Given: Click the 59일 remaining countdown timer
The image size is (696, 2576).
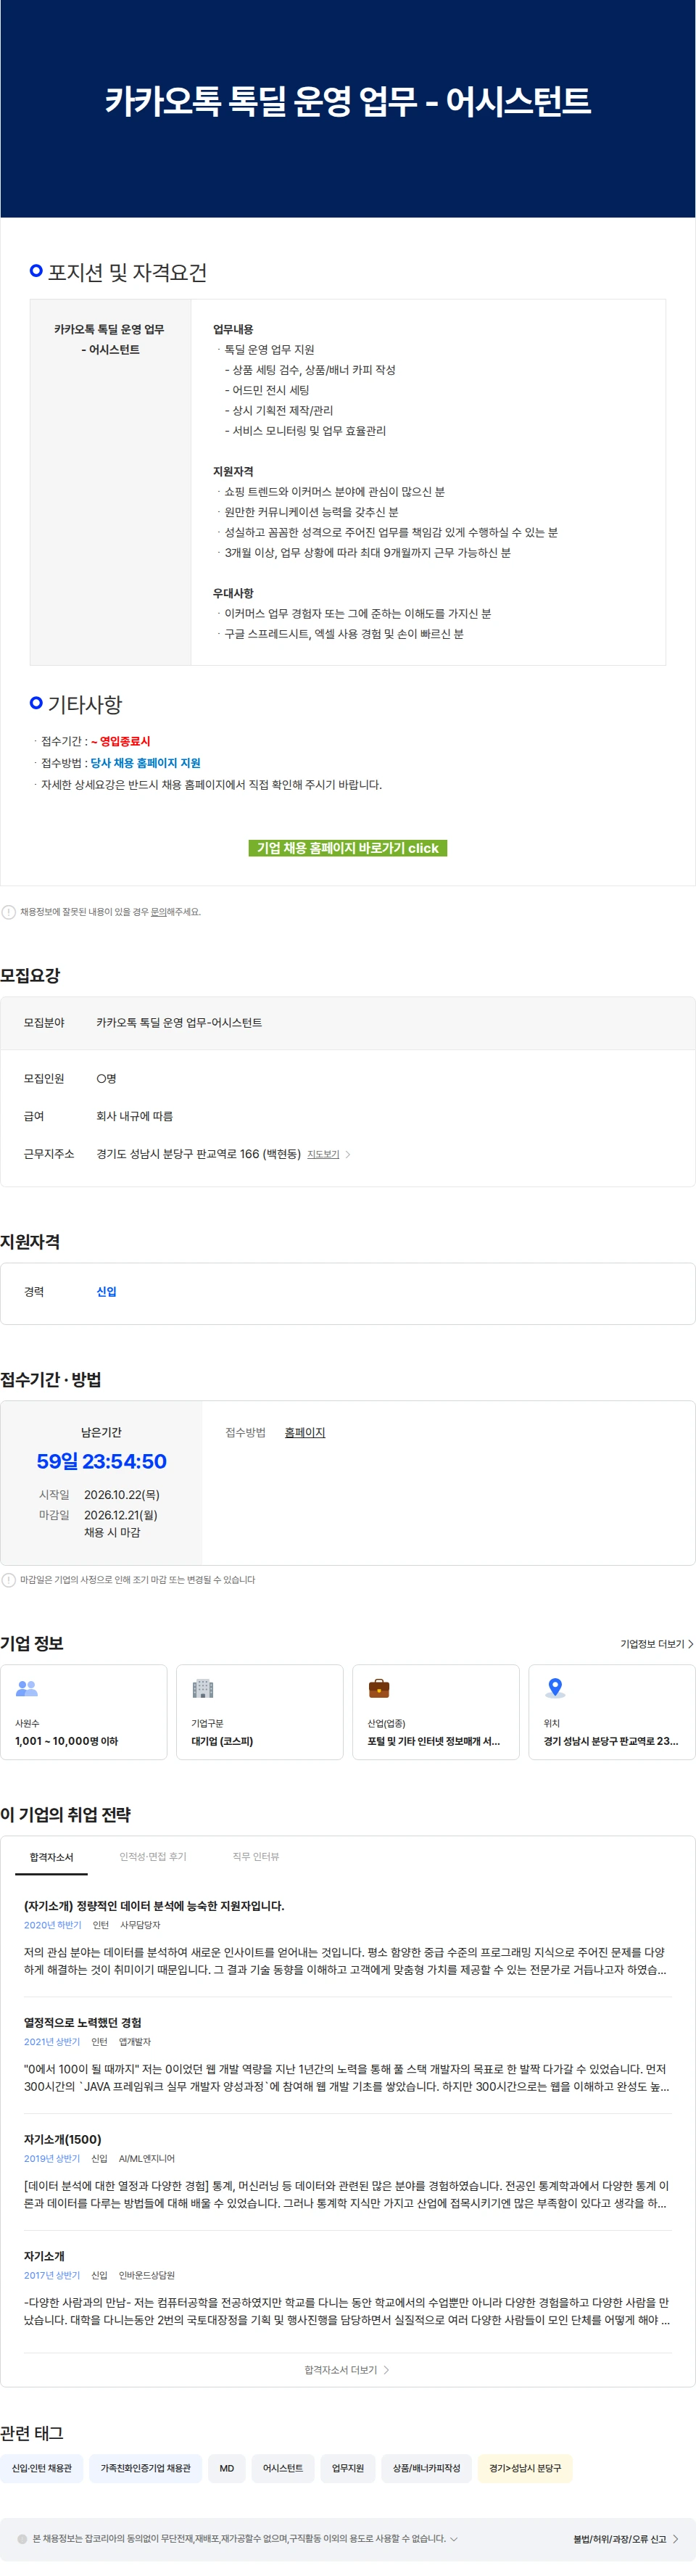Looking at the screenshot, I should tap(102, 1462).
